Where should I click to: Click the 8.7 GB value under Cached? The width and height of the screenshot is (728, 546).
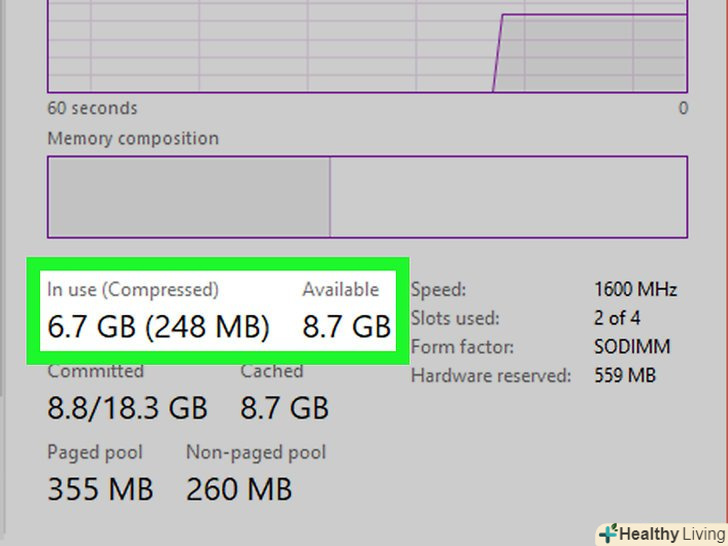coord(284,408)
